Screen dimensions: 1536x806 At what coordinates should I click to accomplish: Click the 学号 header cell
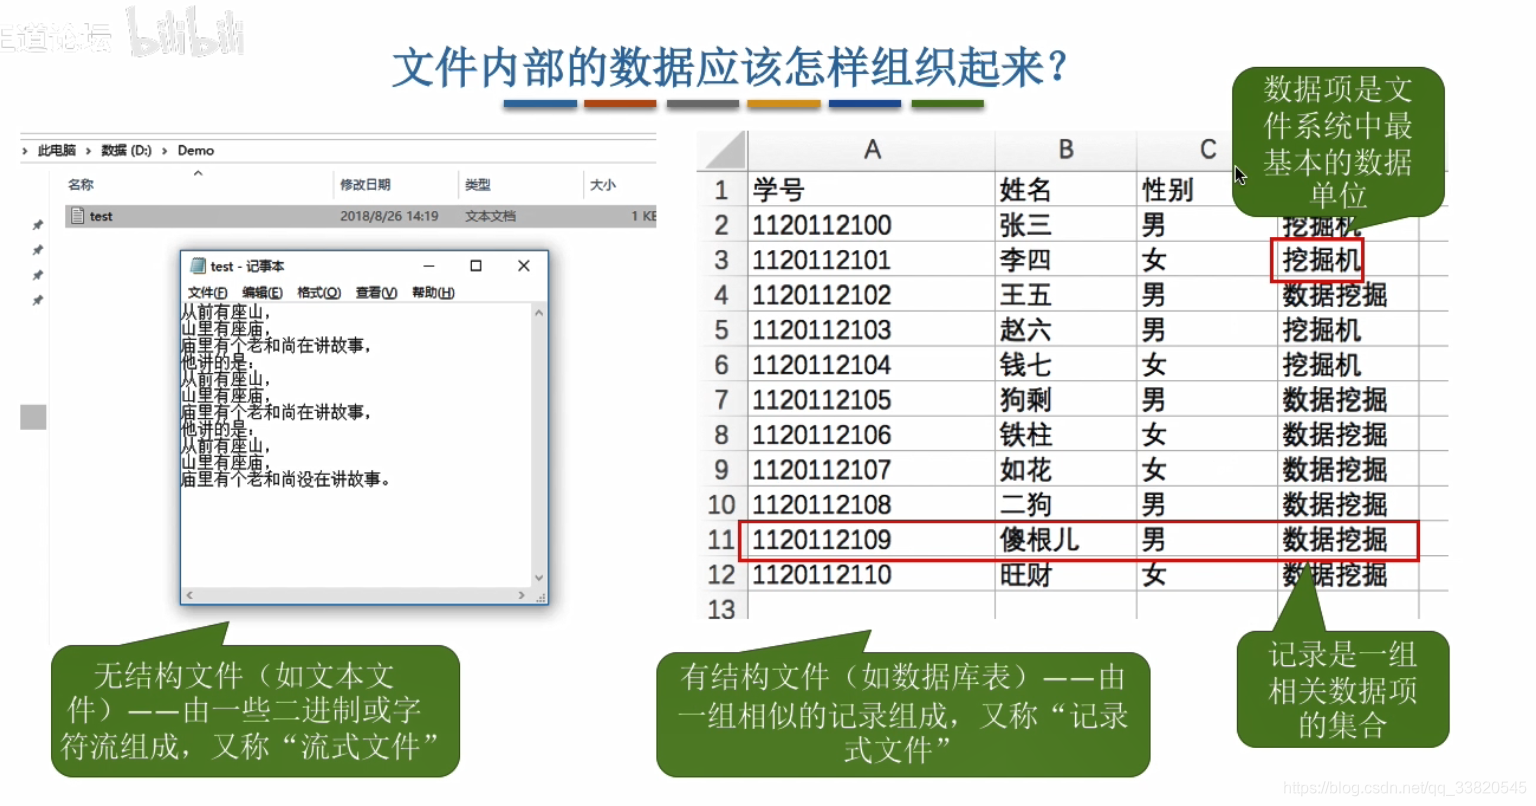click(x=872, y=189)
